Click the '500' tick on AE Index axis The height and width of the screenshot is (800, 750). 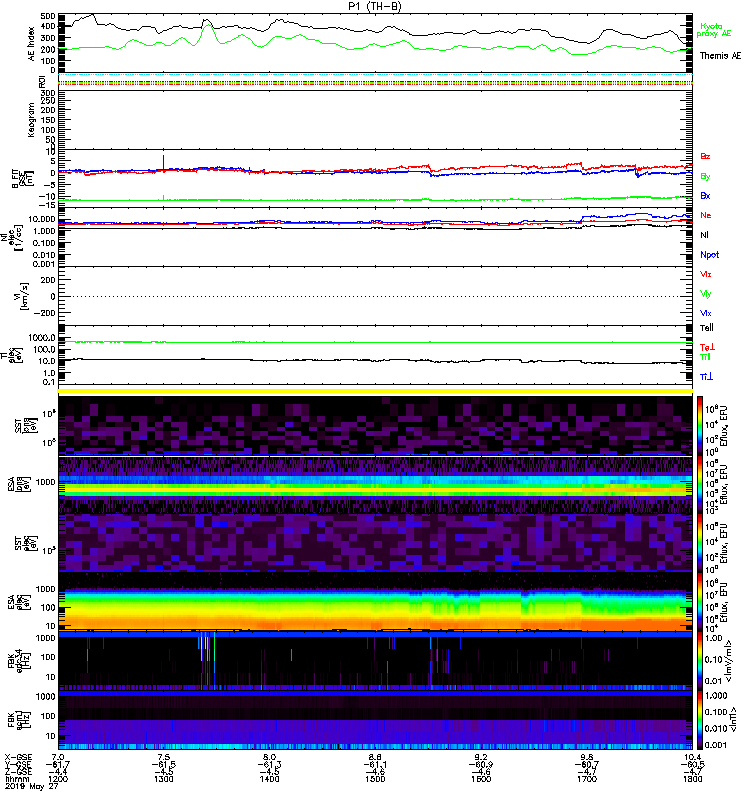coord(48,16)
